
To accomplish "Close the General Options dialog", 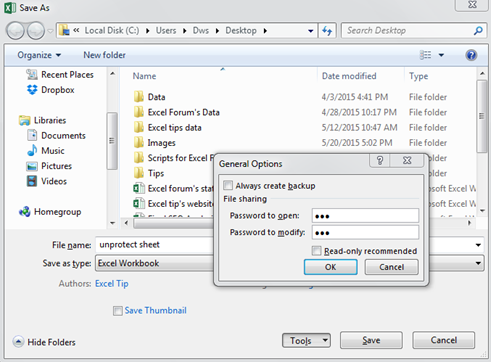I will click(x=407, y=160).
